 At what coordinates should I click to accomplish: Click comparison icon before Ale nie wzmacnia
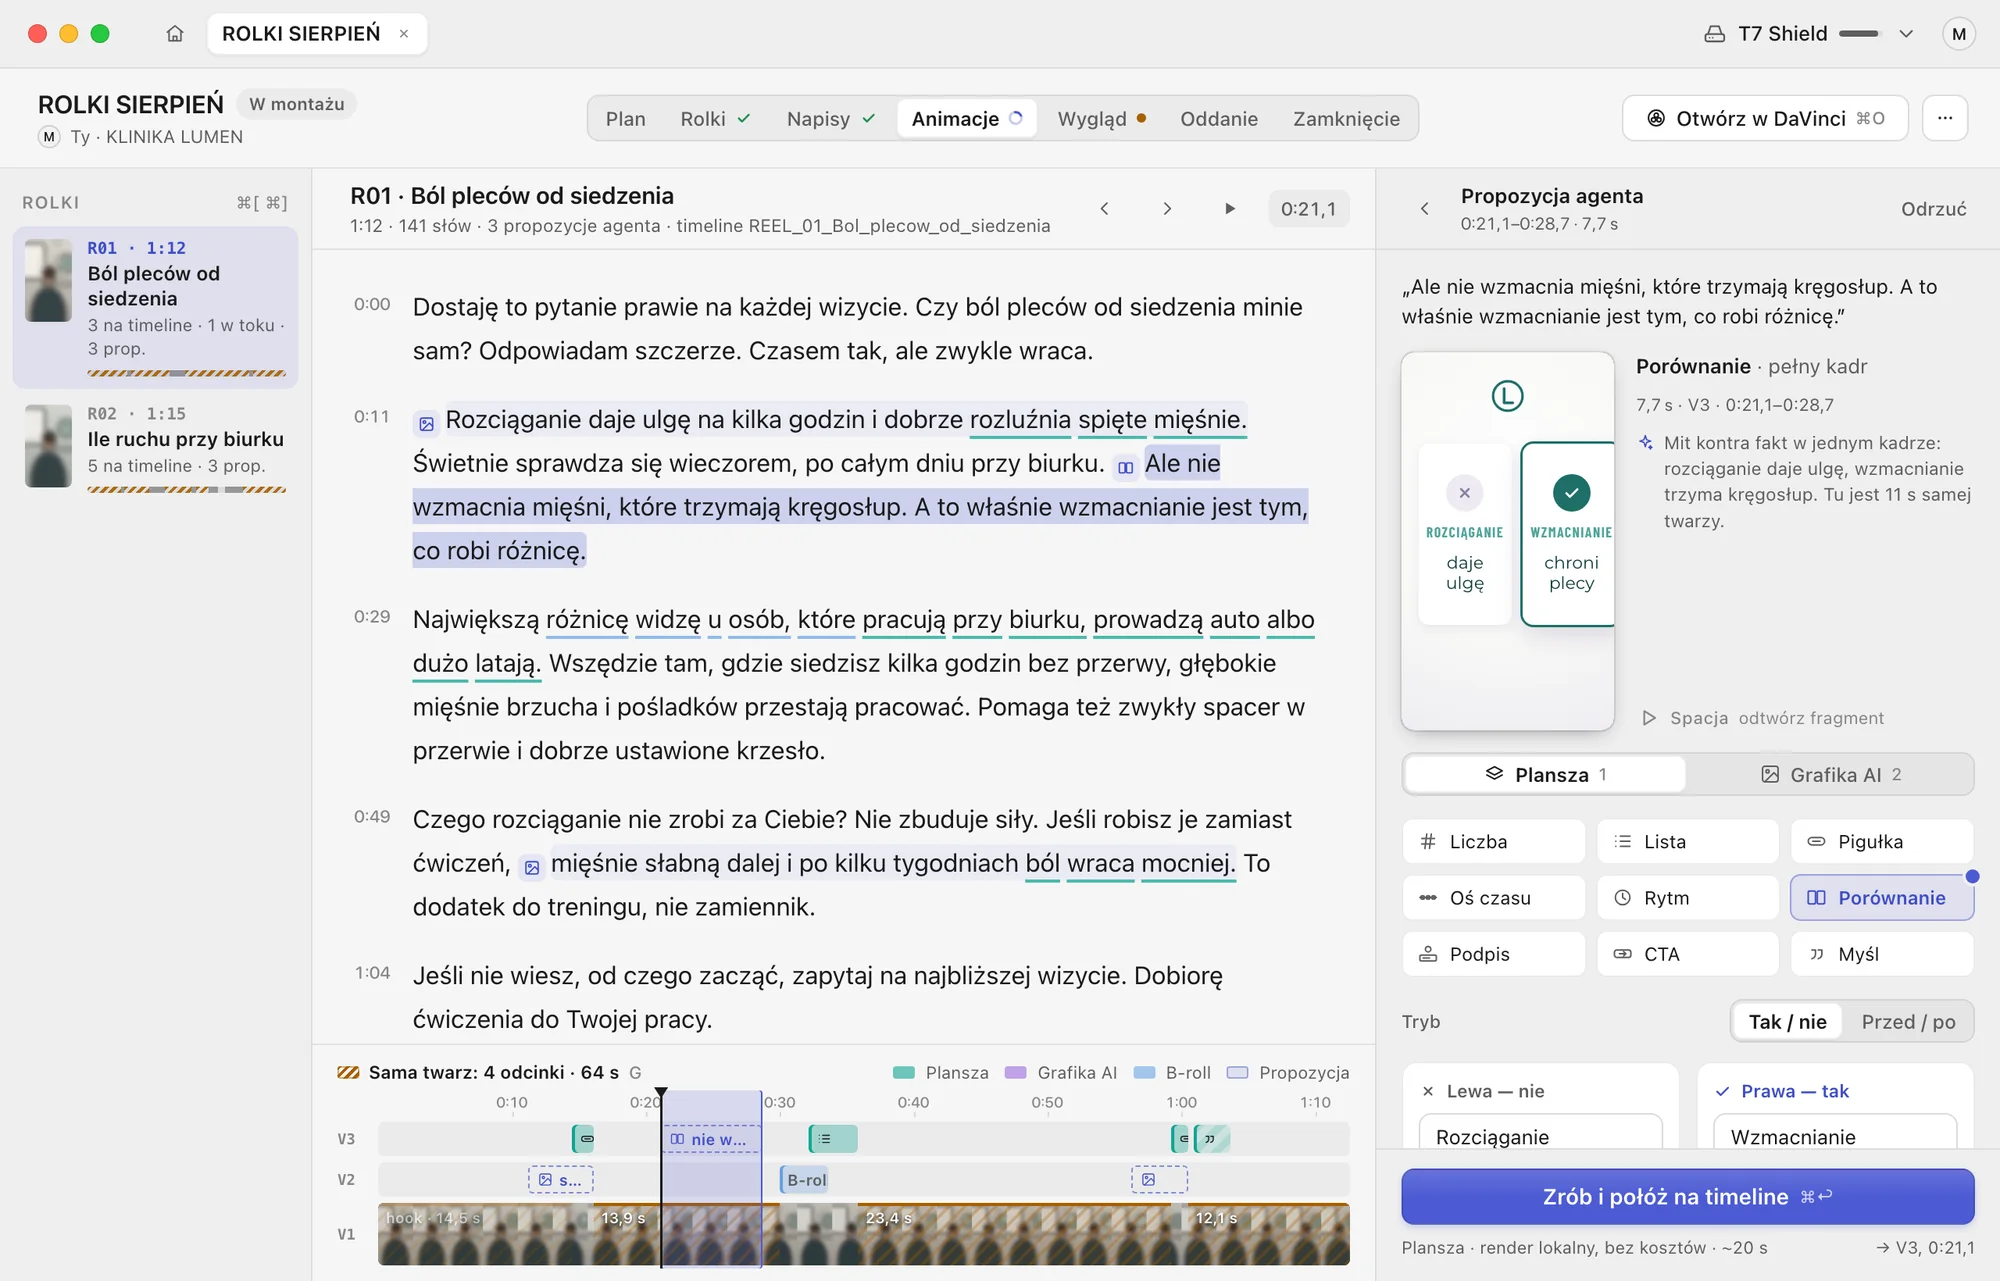(1126, 467)
